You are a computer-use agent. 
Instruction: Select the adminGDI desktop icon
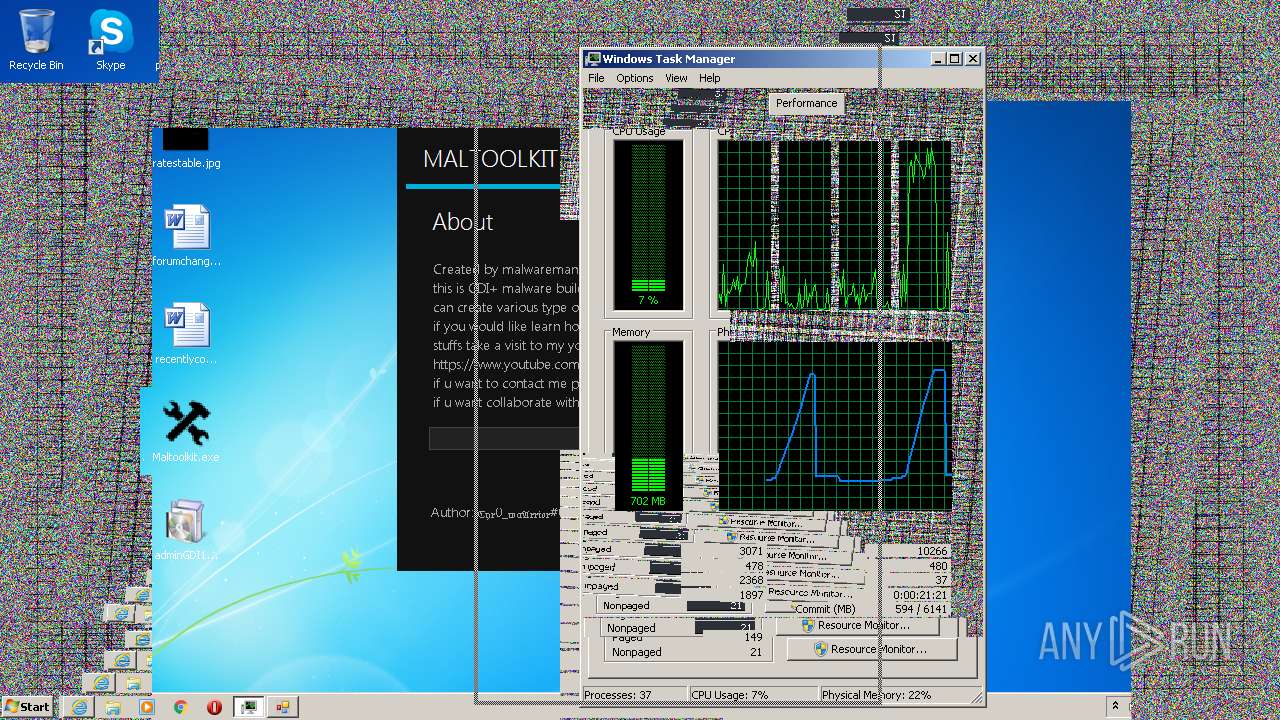(x=186, y=530)
